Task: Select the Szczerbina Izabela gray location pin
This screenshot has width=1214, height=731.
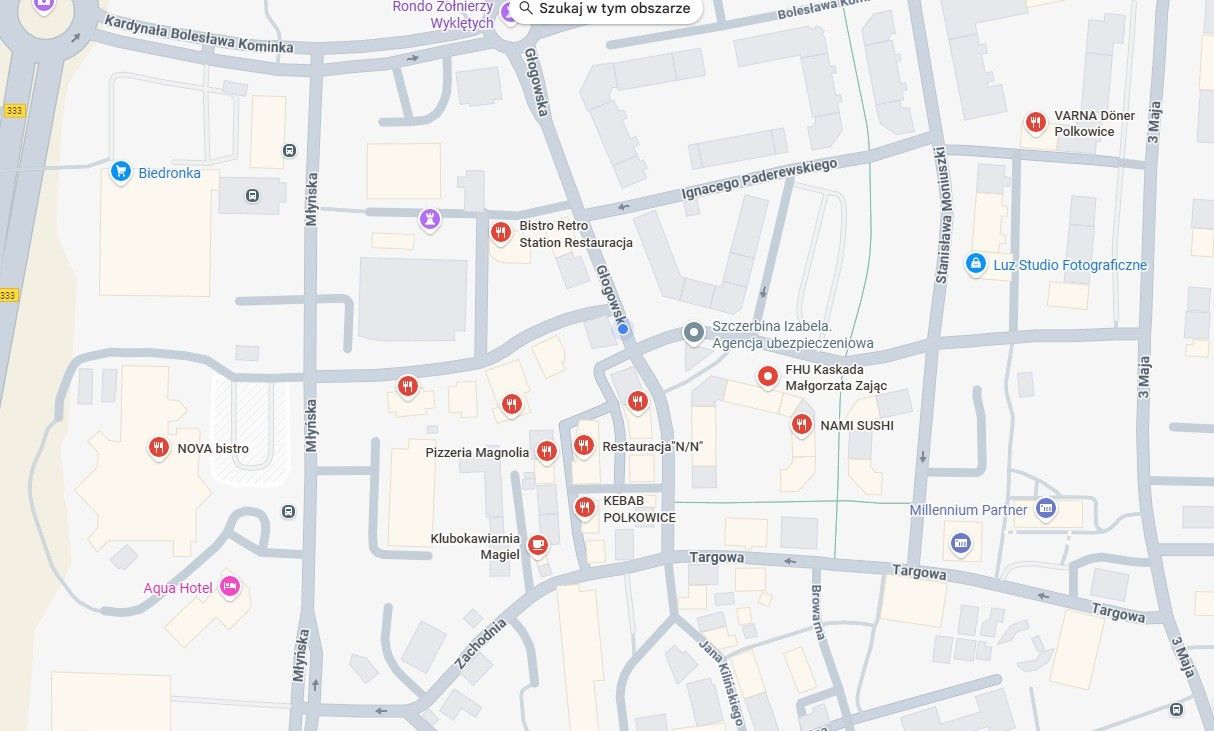Action: (x=693, y=333)
